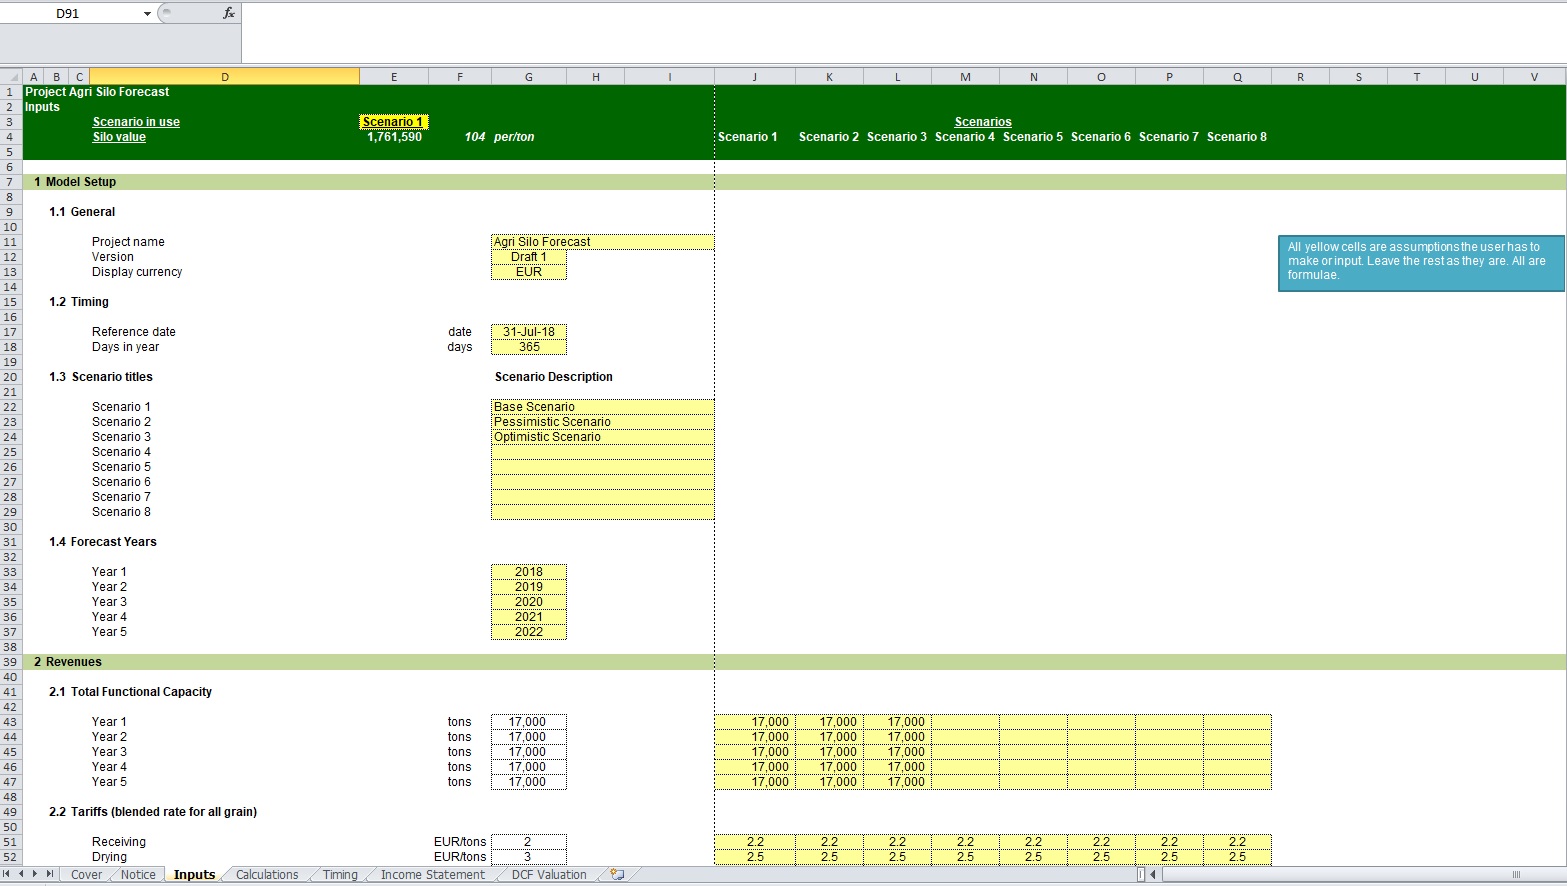Select the Project name cell 'Agri Silo Forecast'
1567x886 pixels.
603,242
